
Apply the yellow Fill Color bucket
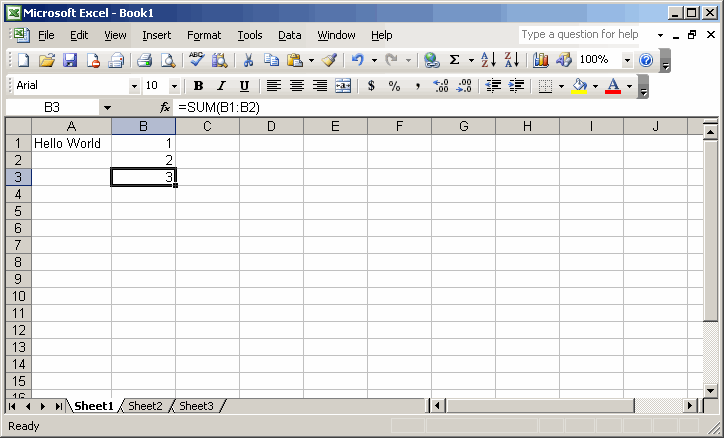click(579, 86)
